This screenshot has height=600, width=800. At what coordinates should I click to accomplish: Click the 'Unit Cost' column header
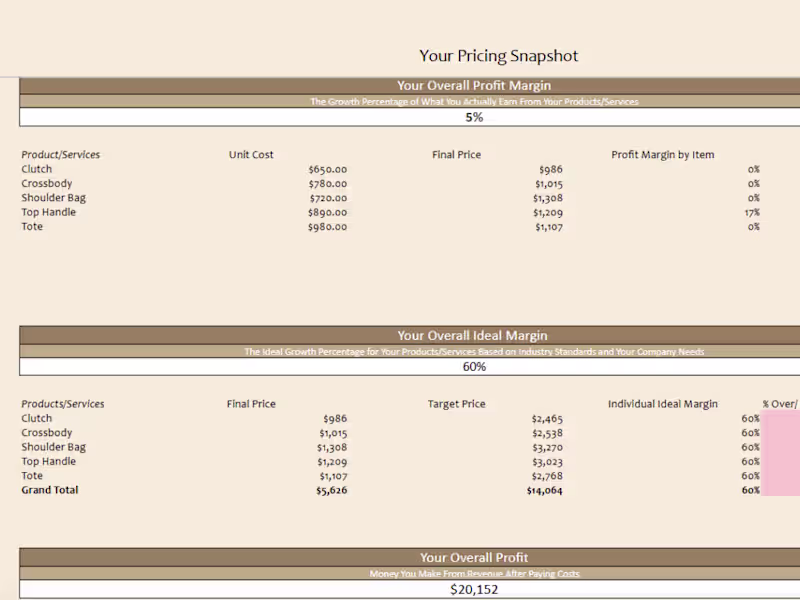251,155
